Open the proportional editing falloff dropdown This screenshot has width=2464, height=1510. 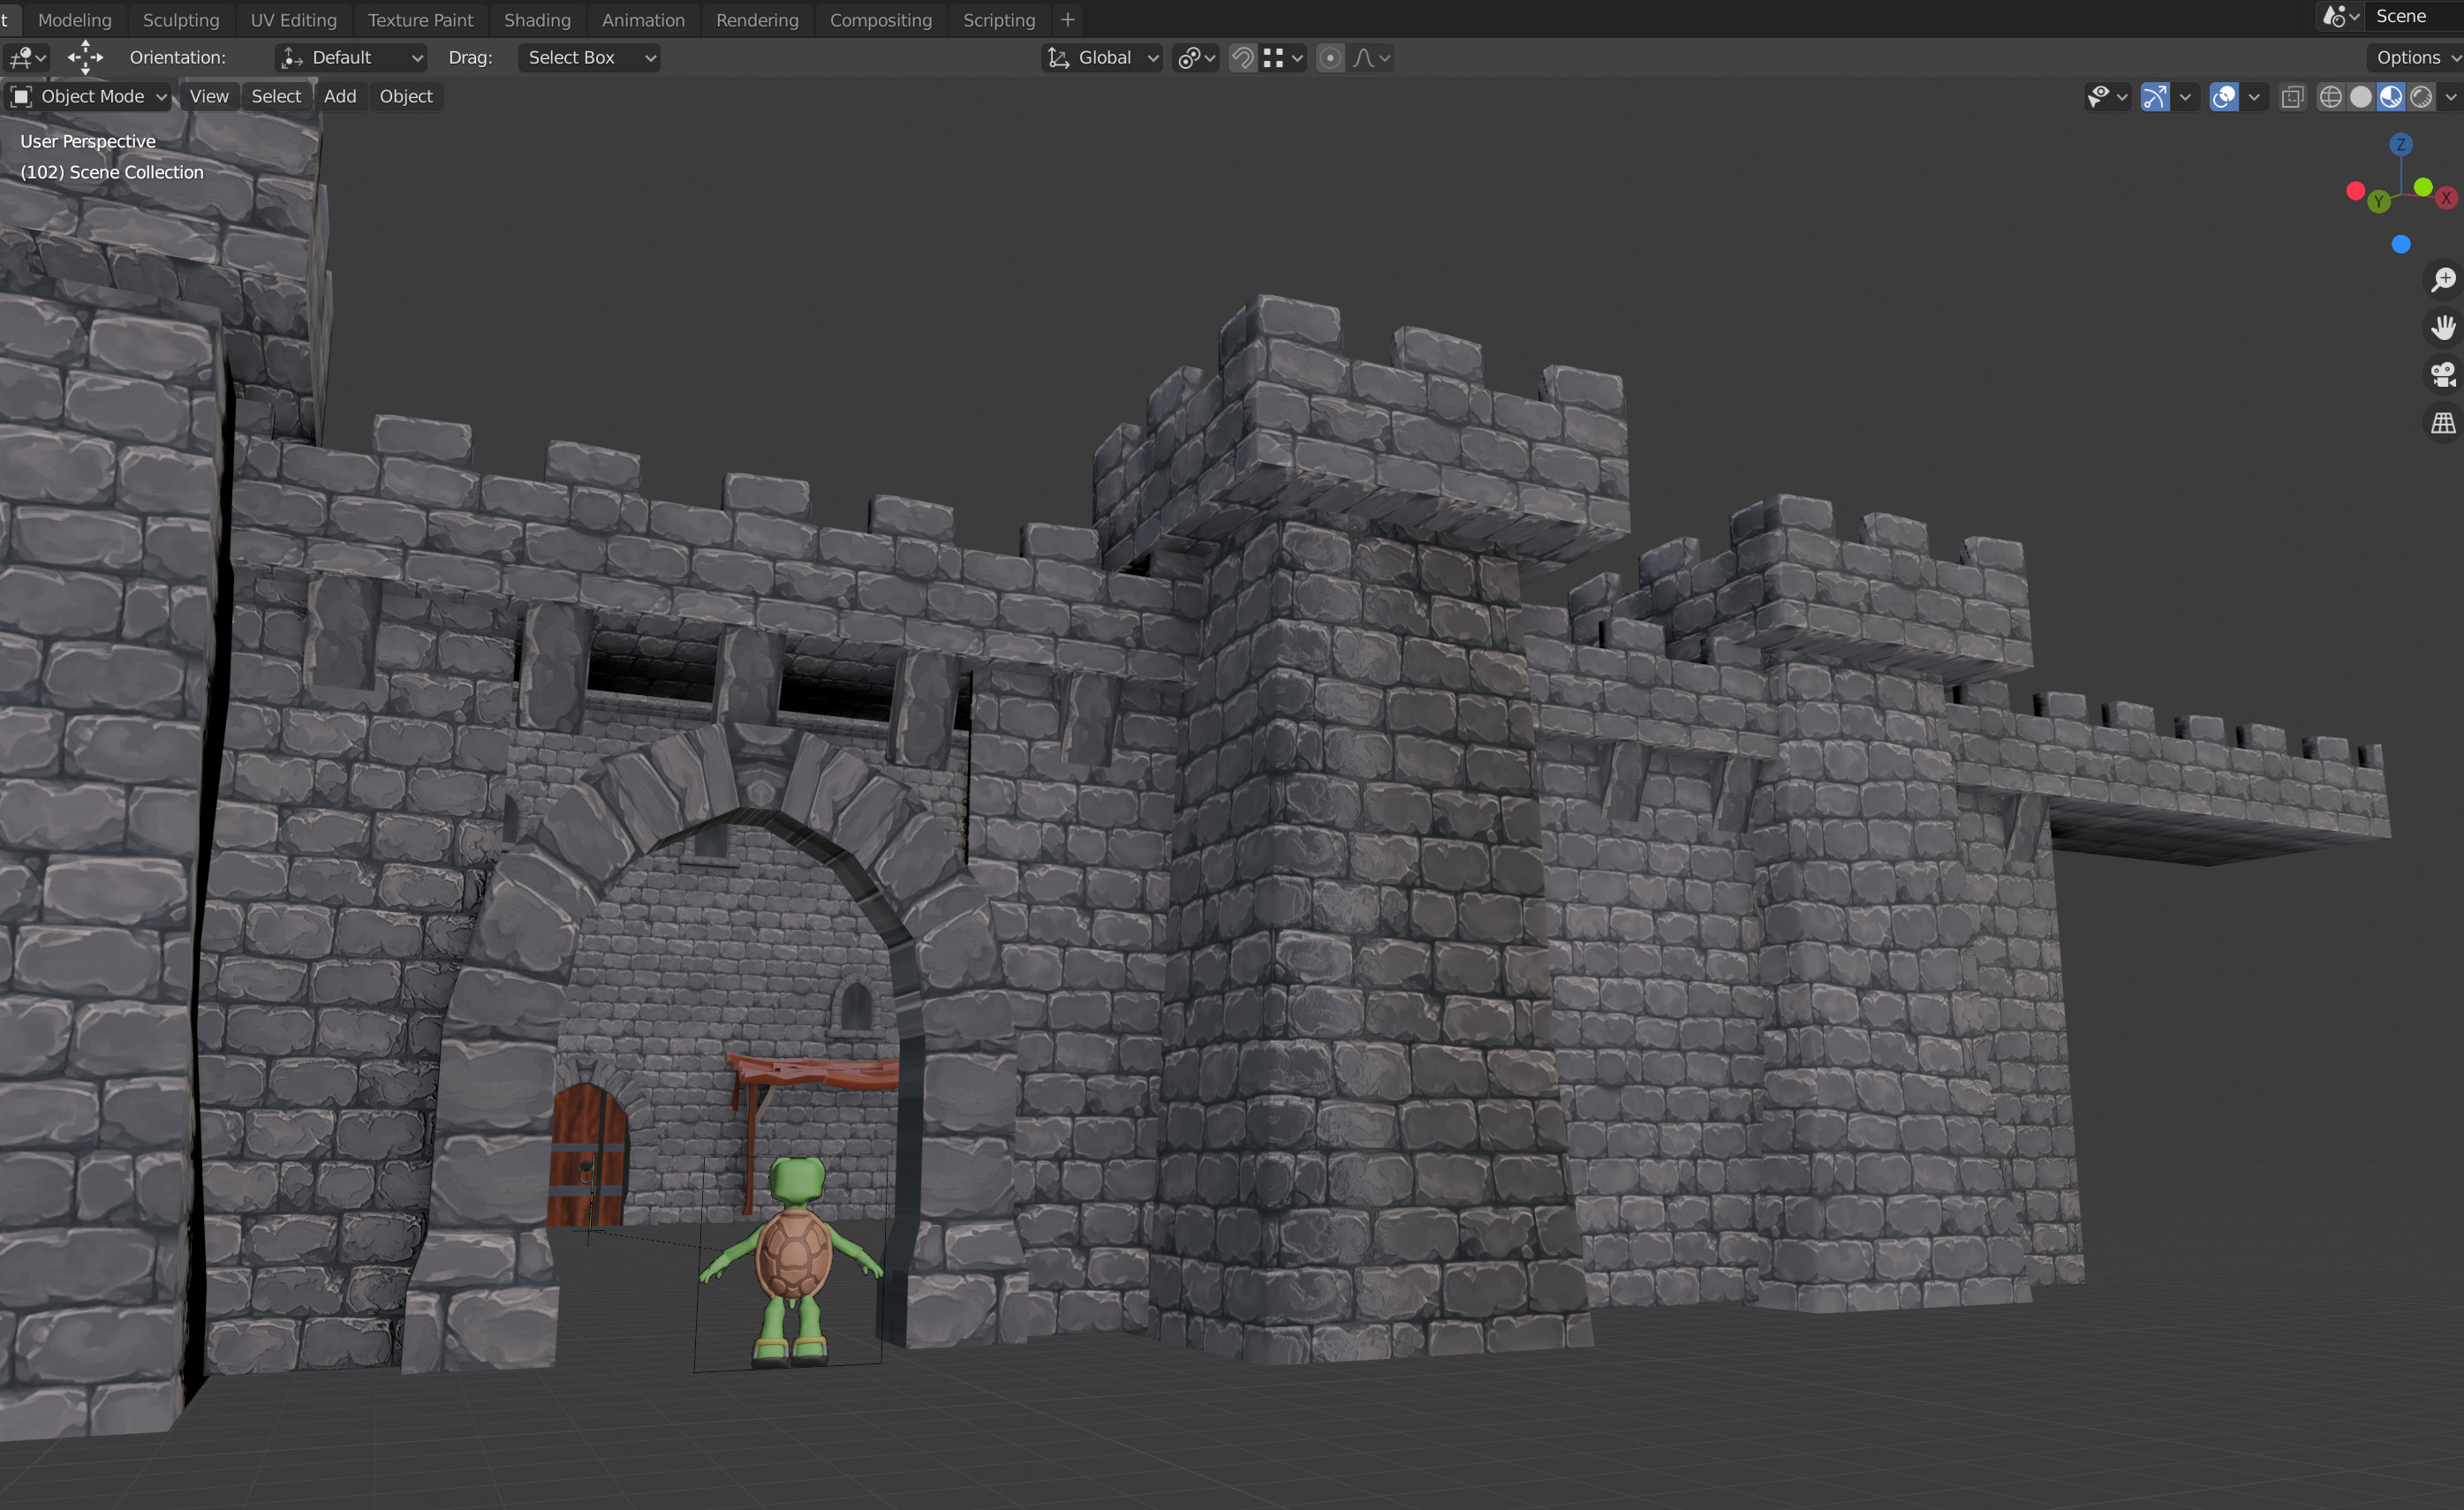1370,58
